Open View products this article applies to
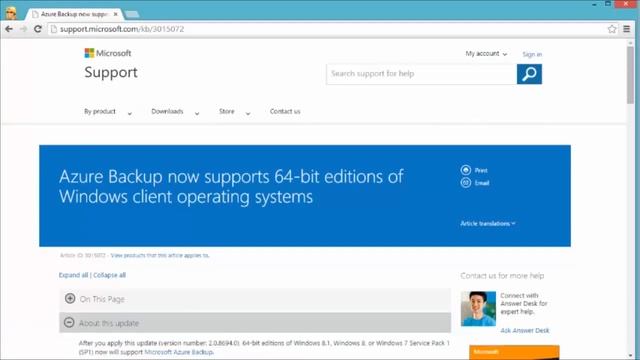640x360 pixels. (160, 256)
